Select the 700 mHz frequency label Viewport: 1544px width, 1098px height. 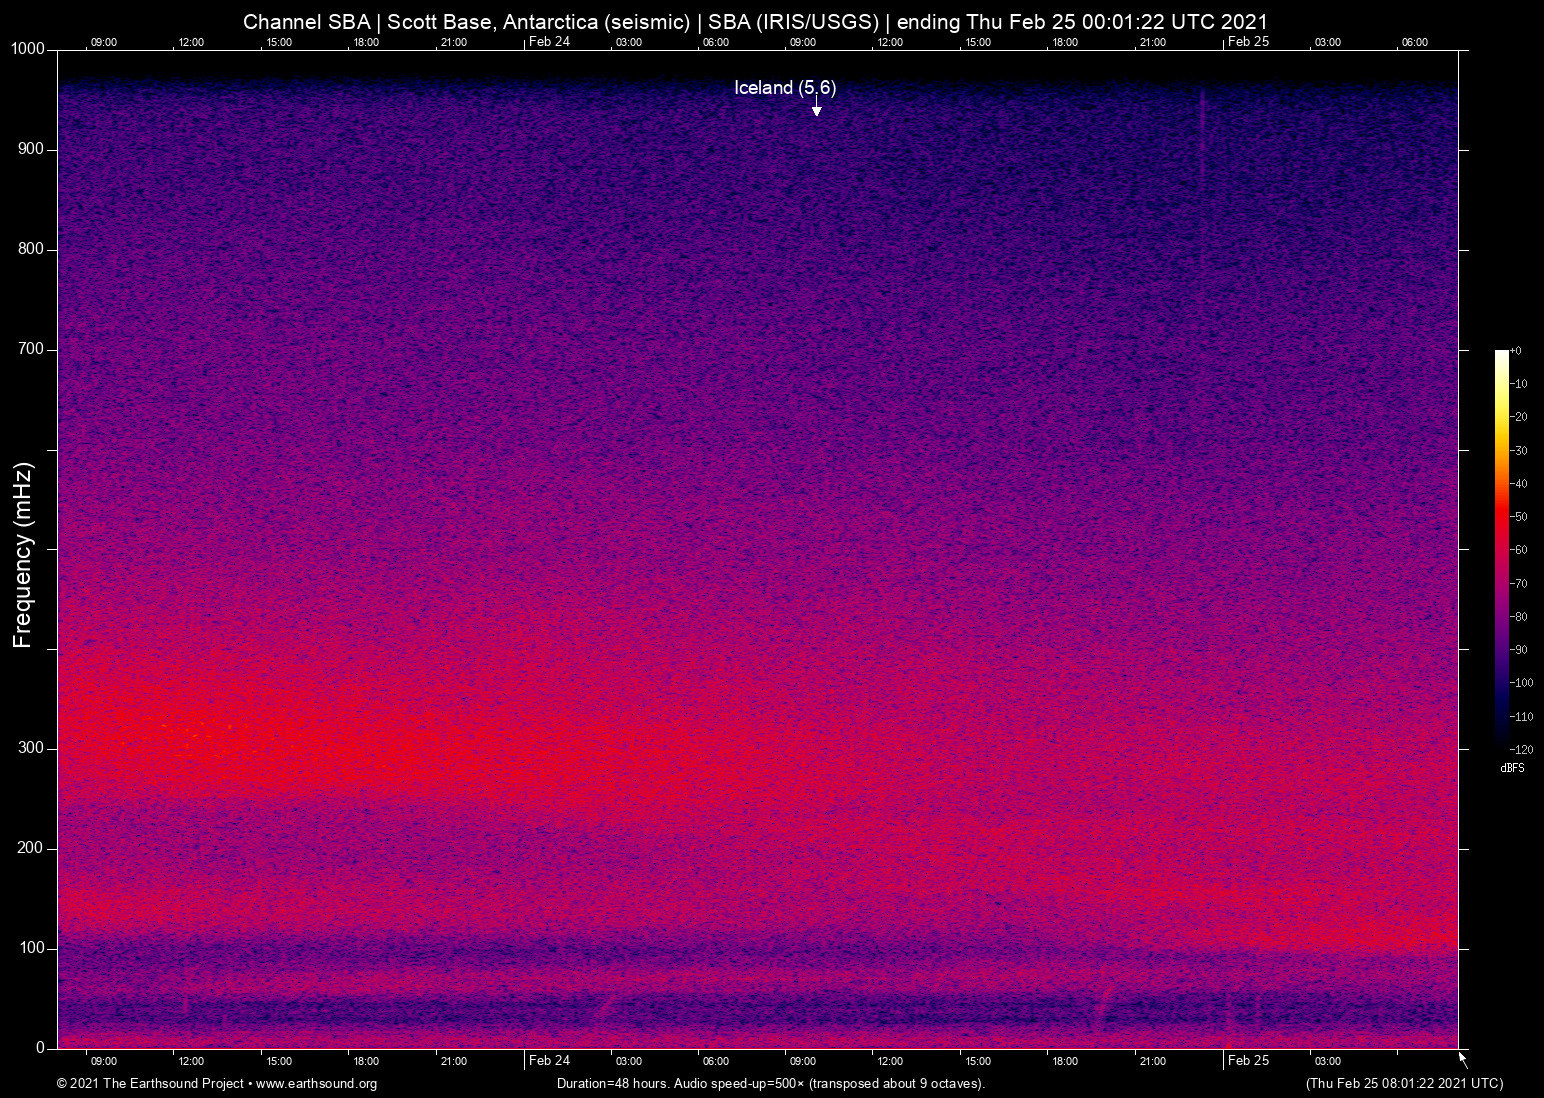(31, 349)
